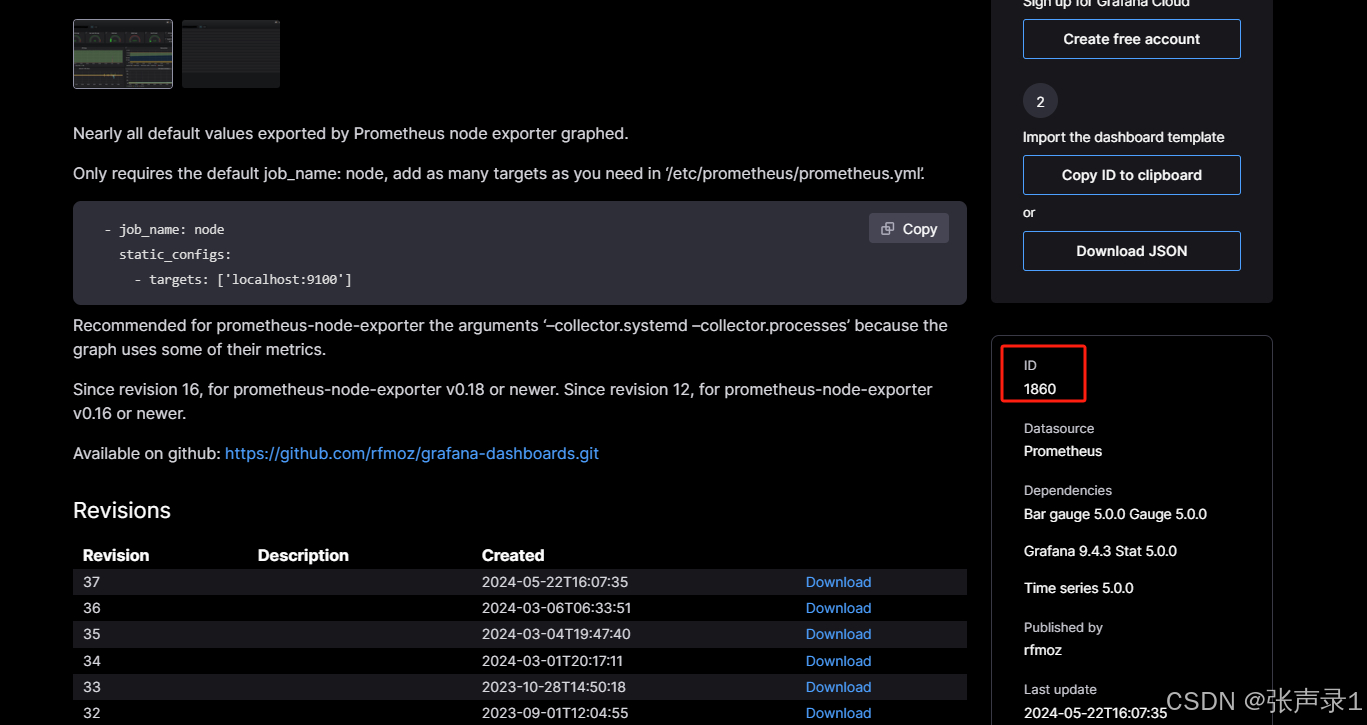
Task: Click the 'static_configs:' code line
Action: (175, 254)
